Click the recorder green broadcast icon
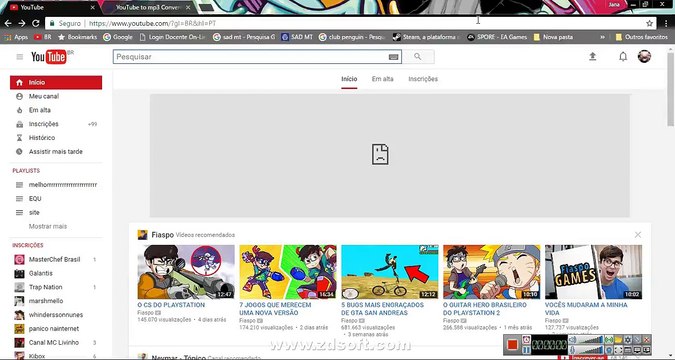The height and width of the screenshot is (360, 675). [609, 339]
